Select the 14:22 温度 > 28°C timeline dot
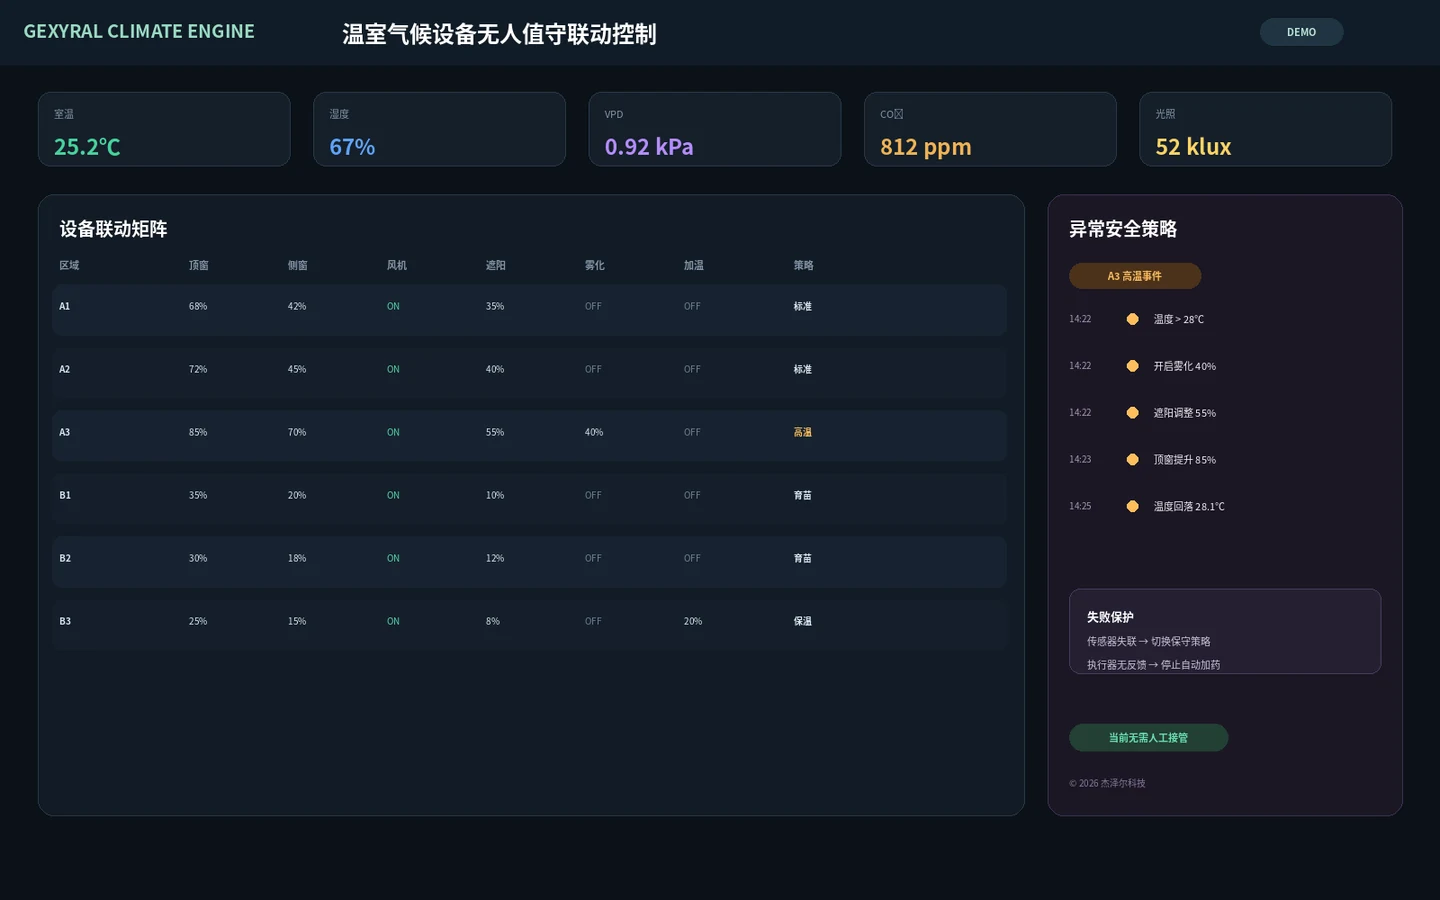The image size is (1440, 900). point(1132,319)
